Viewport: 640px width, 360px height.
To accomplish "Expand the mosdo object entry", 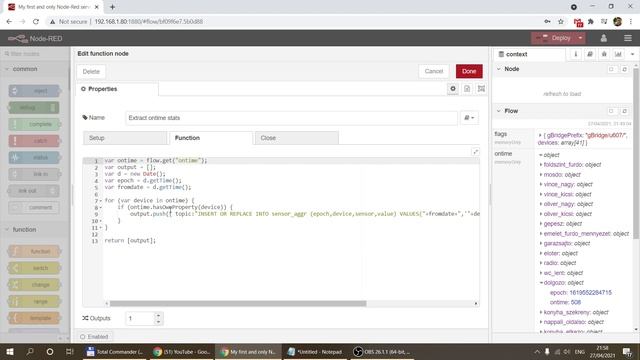I will click(541, 175).
